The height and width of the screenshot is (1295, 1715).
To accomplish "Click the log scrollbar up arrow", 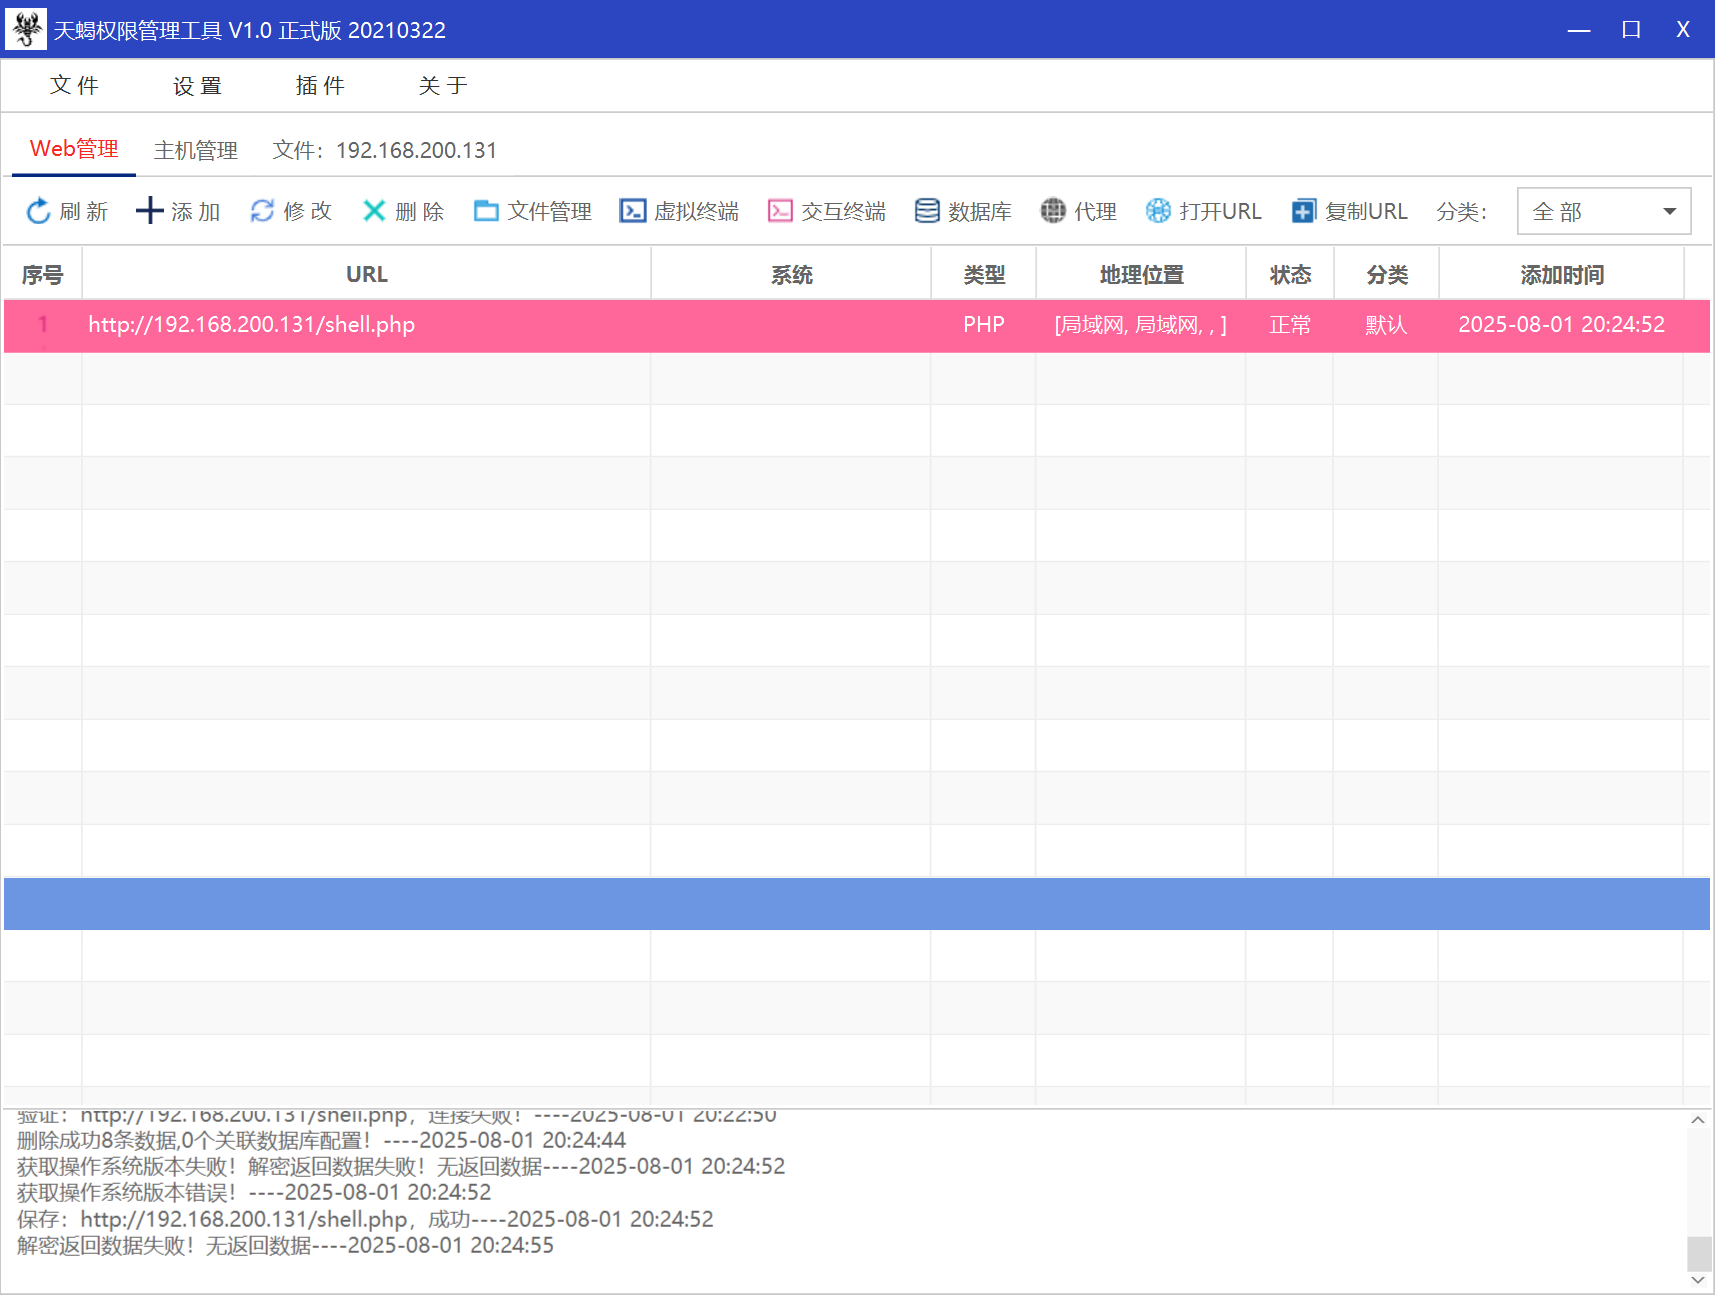I will click(x=1698, y=1120).
